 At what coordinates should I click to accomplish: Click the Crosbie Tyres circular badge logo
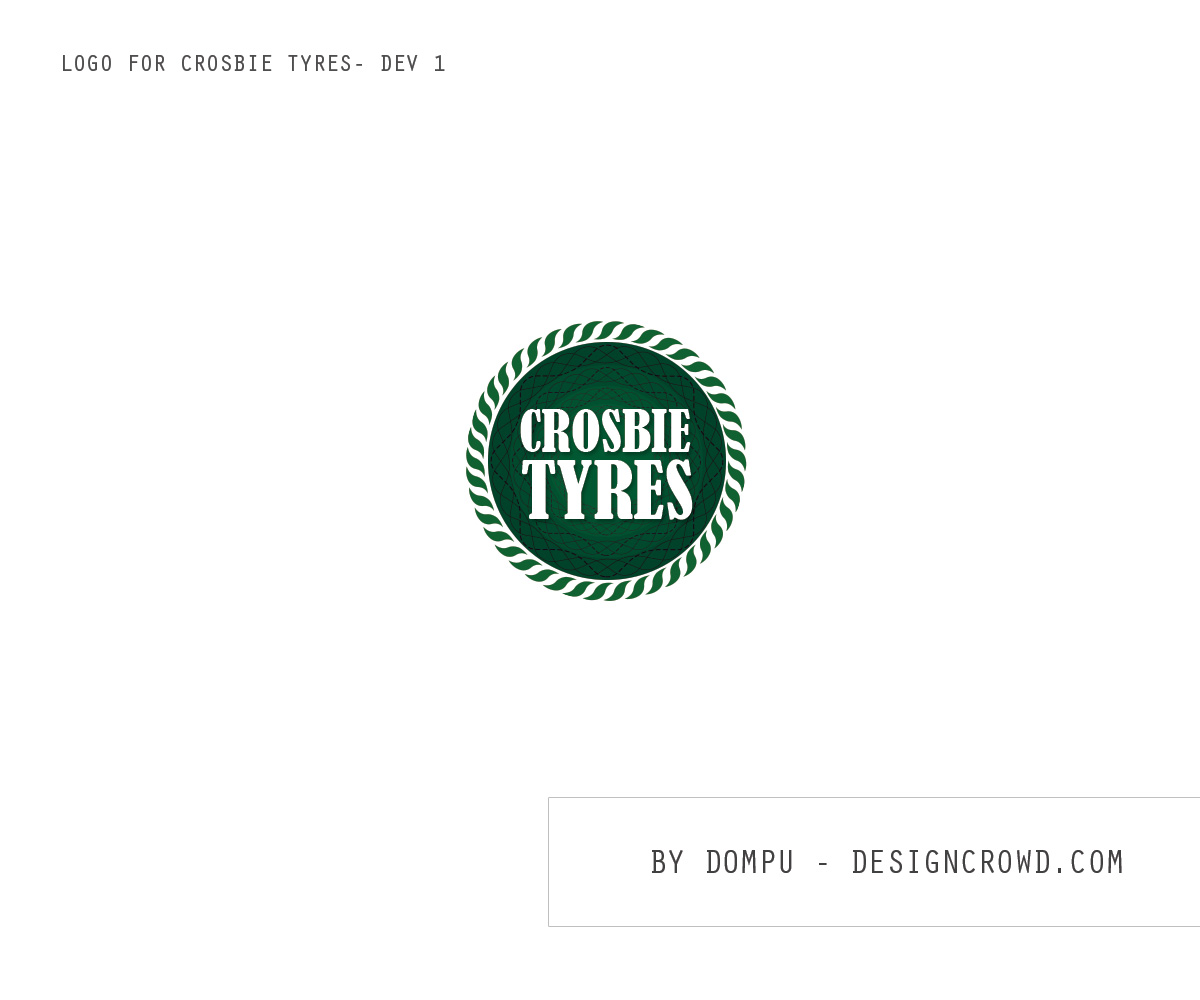click(606, 461)
